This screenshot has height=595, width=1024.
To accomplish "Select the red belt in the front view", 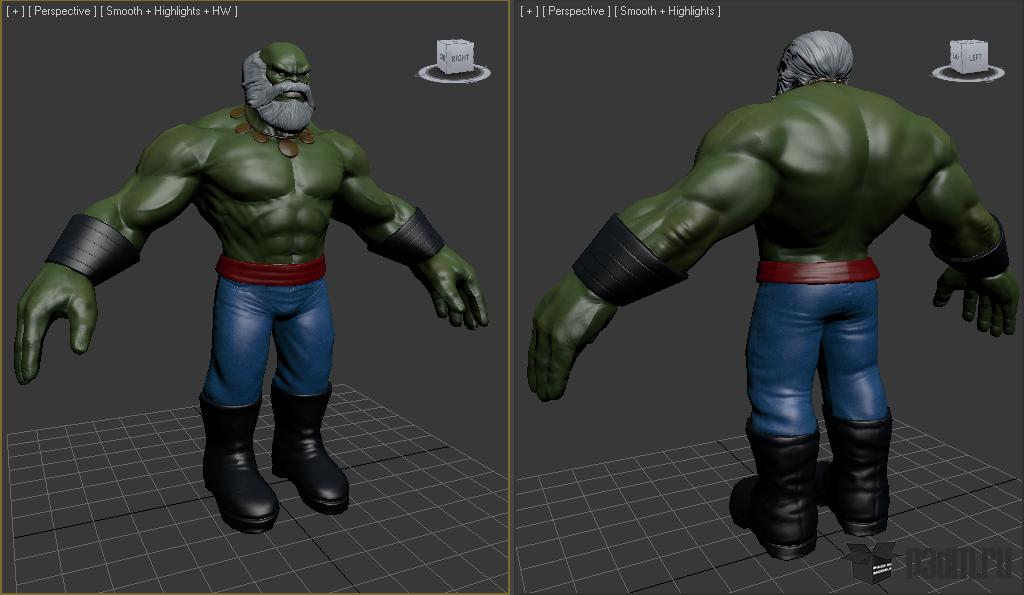I will pos(271,268).
